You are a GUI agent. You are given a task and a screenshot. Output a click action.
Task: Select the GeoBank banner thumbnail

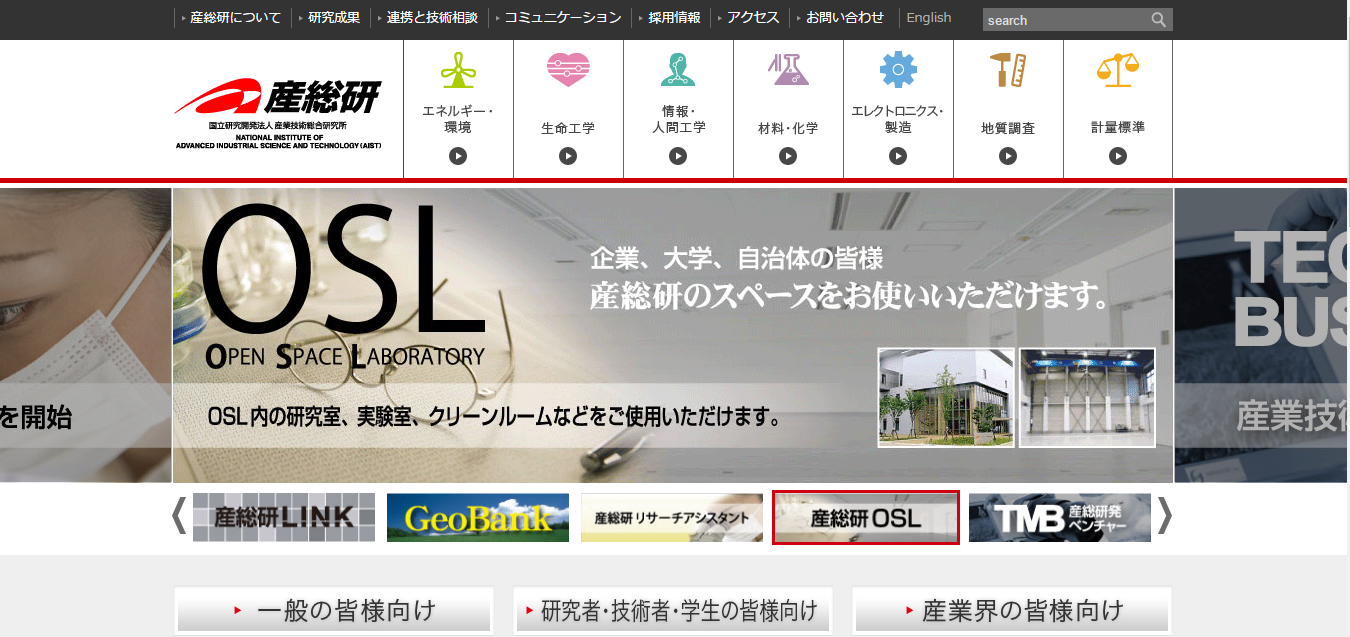click(x=478, y=517)
